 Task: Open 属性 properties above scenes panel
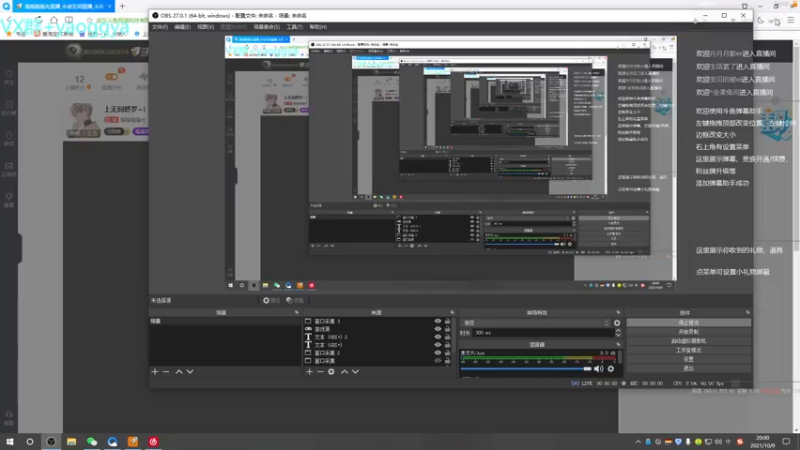point(271,301)
